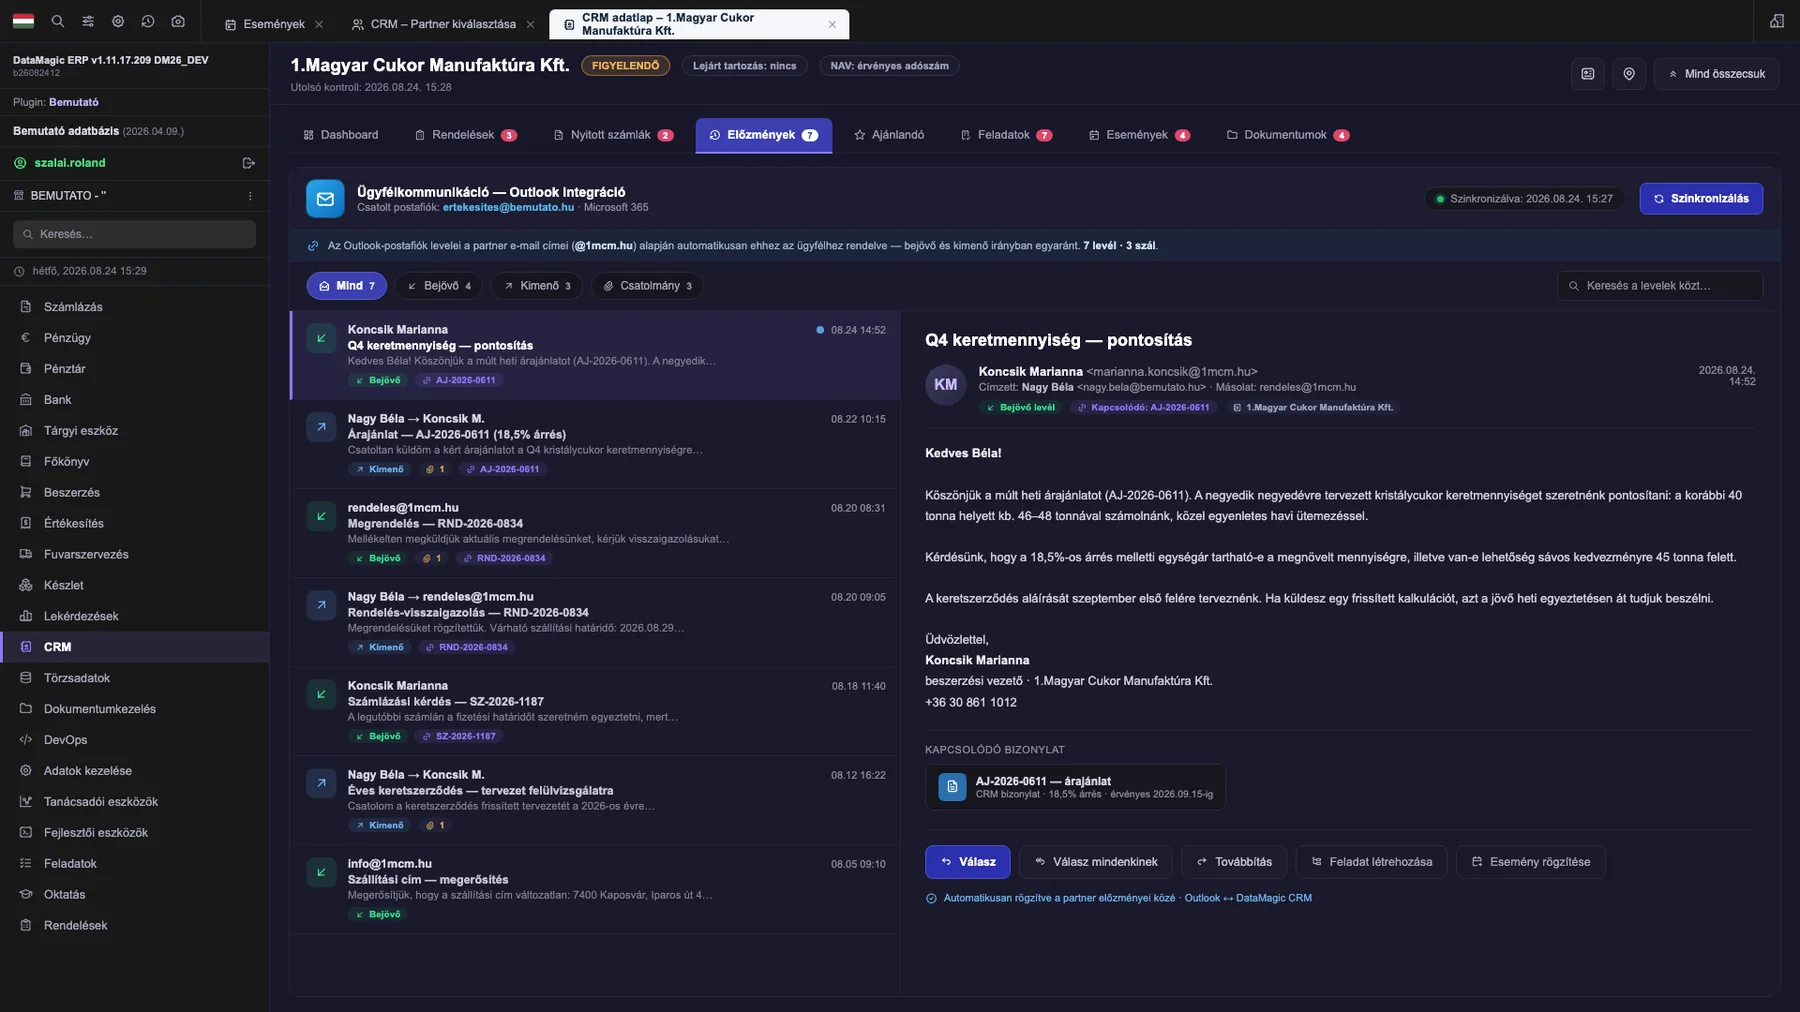
Task: Open the Feladatok tab
Action: click(x=1006, y=135)
